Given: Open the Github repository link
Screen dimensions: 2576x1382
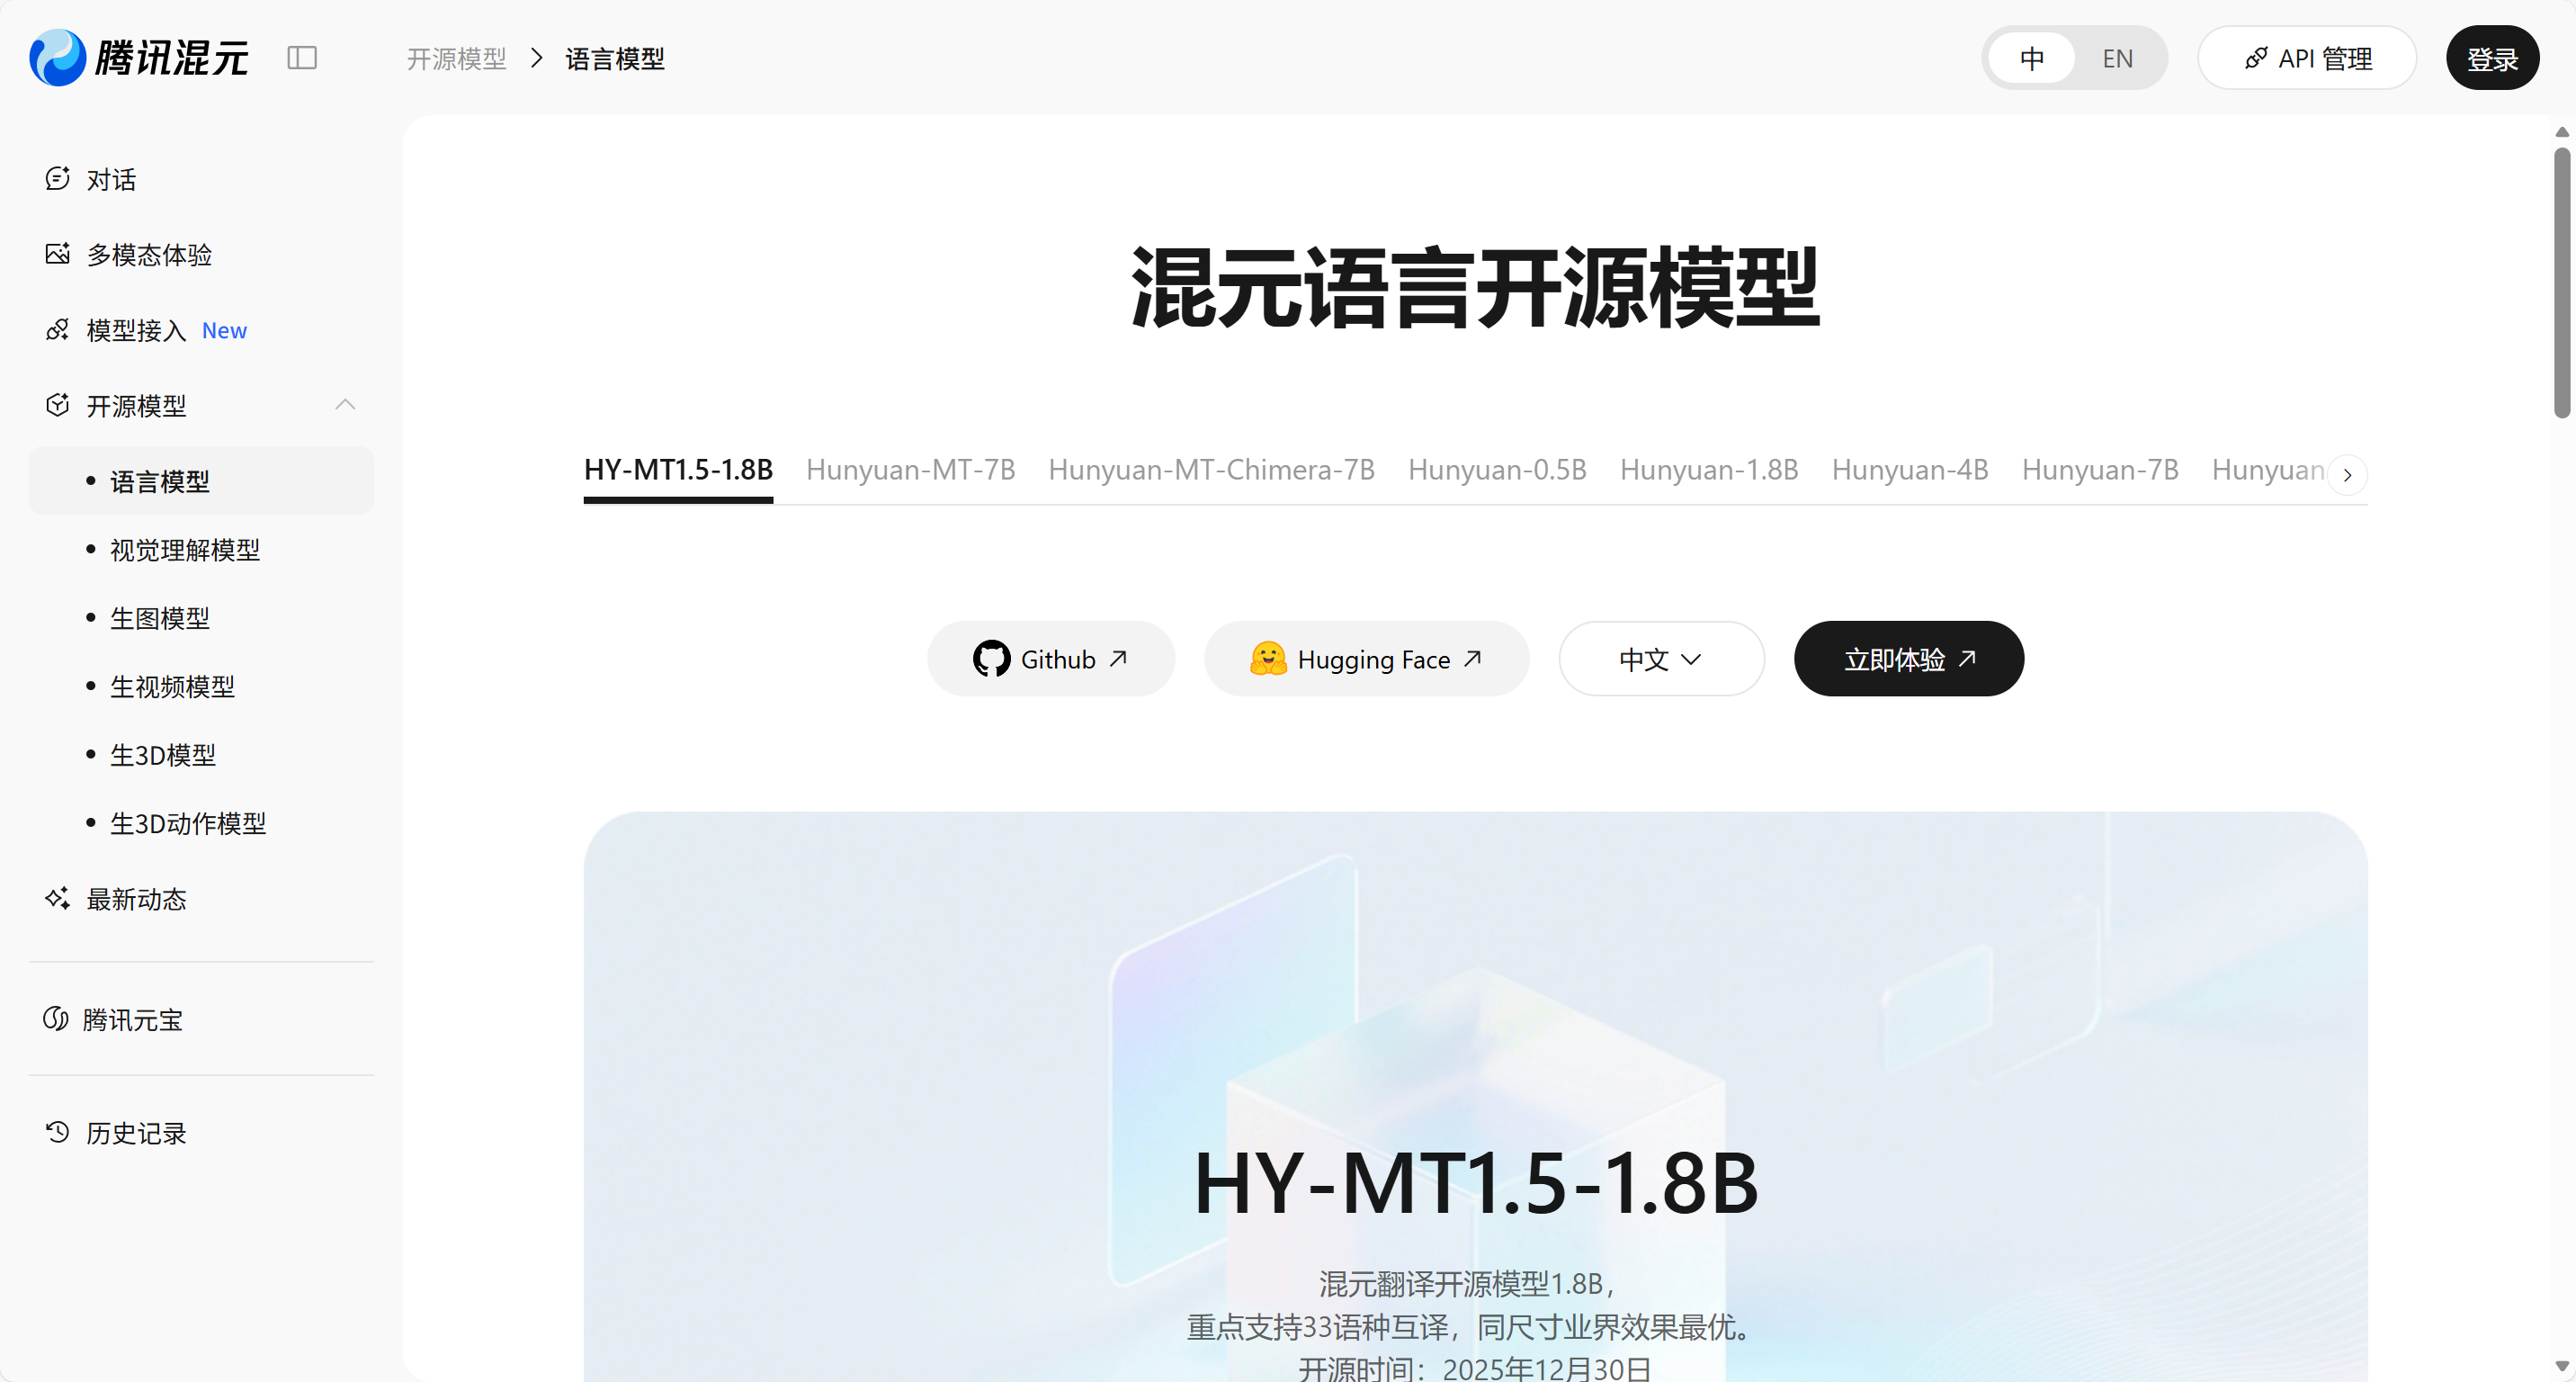Looking at the screenshot, I should tap(1050, 658).
